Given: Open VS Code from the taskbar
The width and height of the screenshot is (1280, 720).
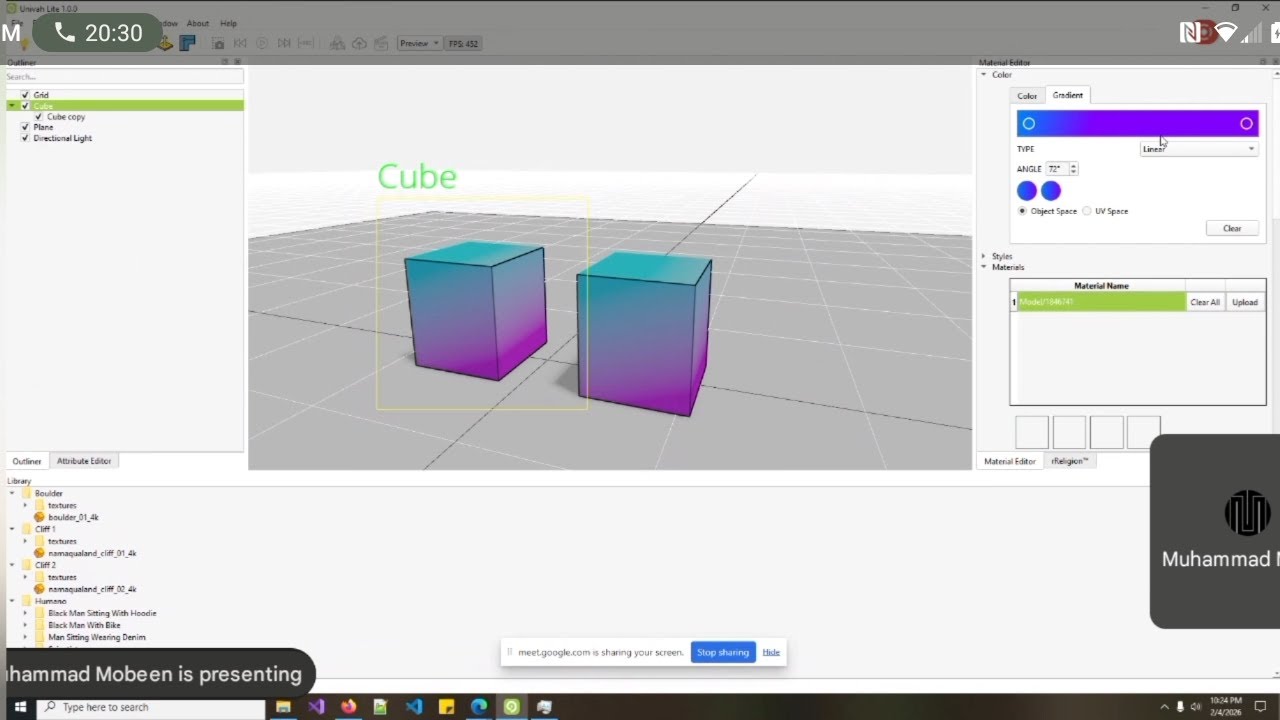Looking at the screenshot, I should click(x=414, y=707).
